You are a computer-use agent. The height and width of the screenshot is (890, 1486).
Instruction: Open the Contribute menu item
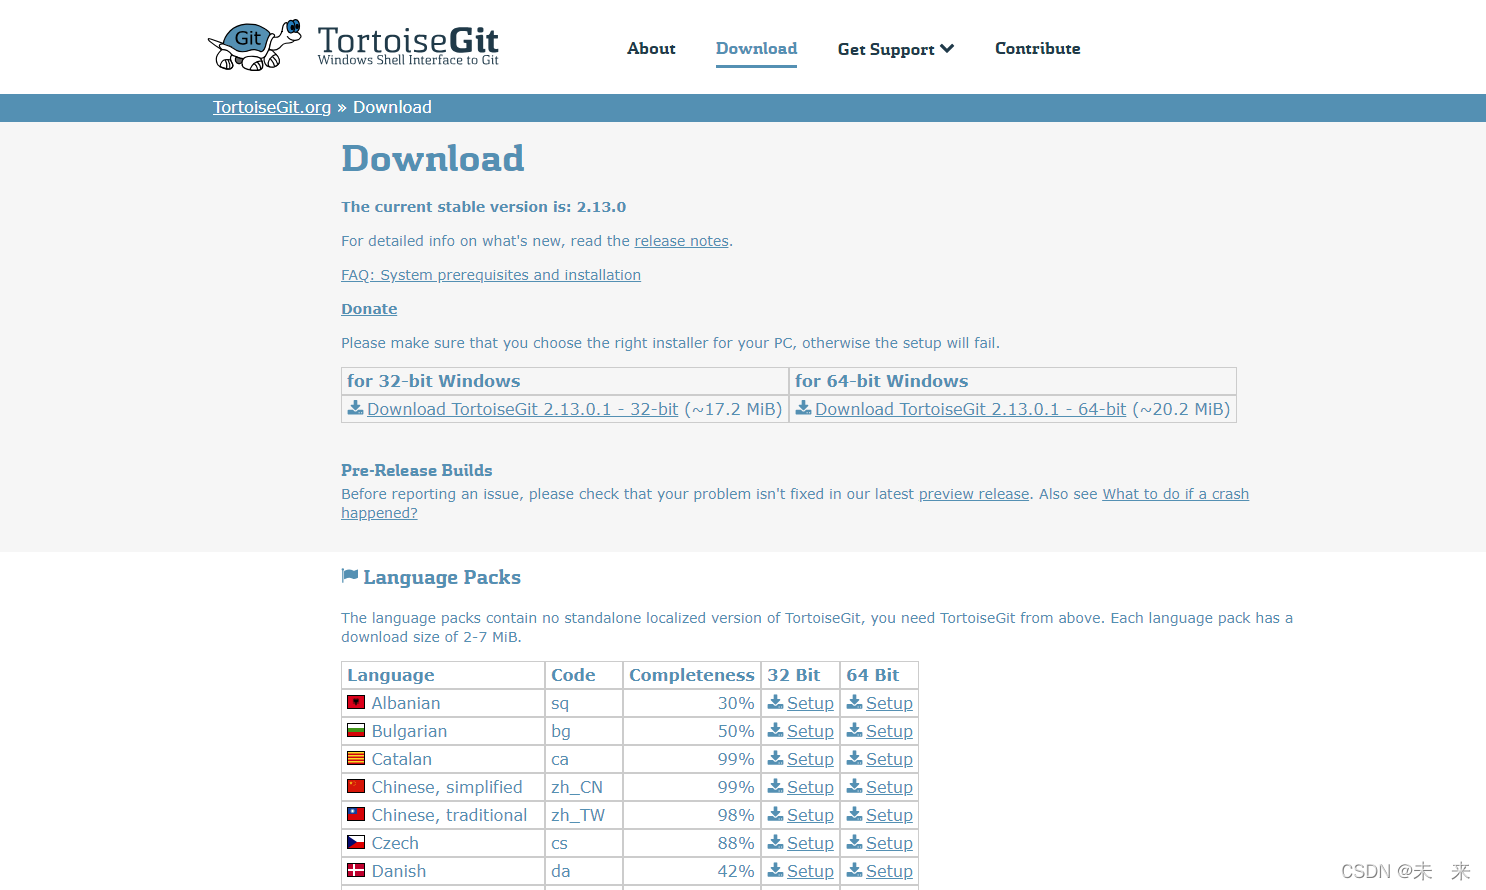(x=1037, y=48)
